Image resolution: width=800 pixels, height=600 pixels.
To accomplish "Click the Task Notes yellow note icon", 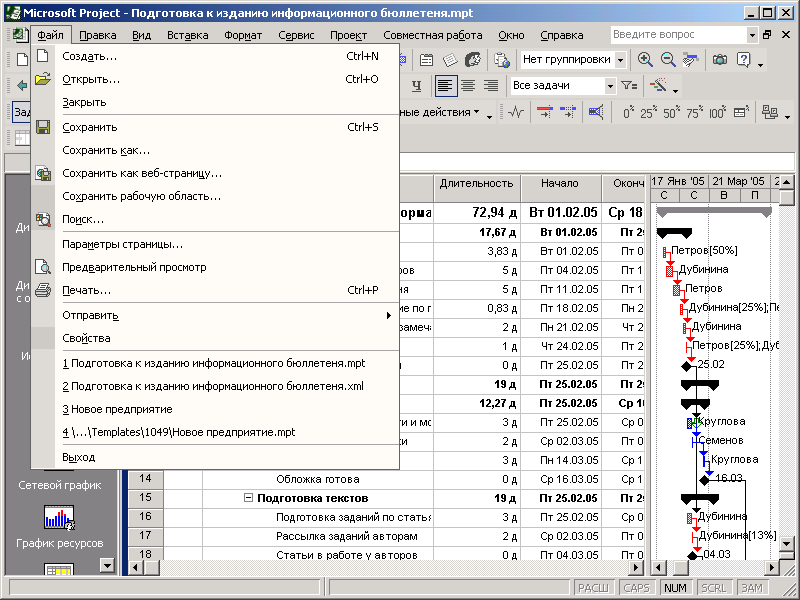I will pos(449,60).
